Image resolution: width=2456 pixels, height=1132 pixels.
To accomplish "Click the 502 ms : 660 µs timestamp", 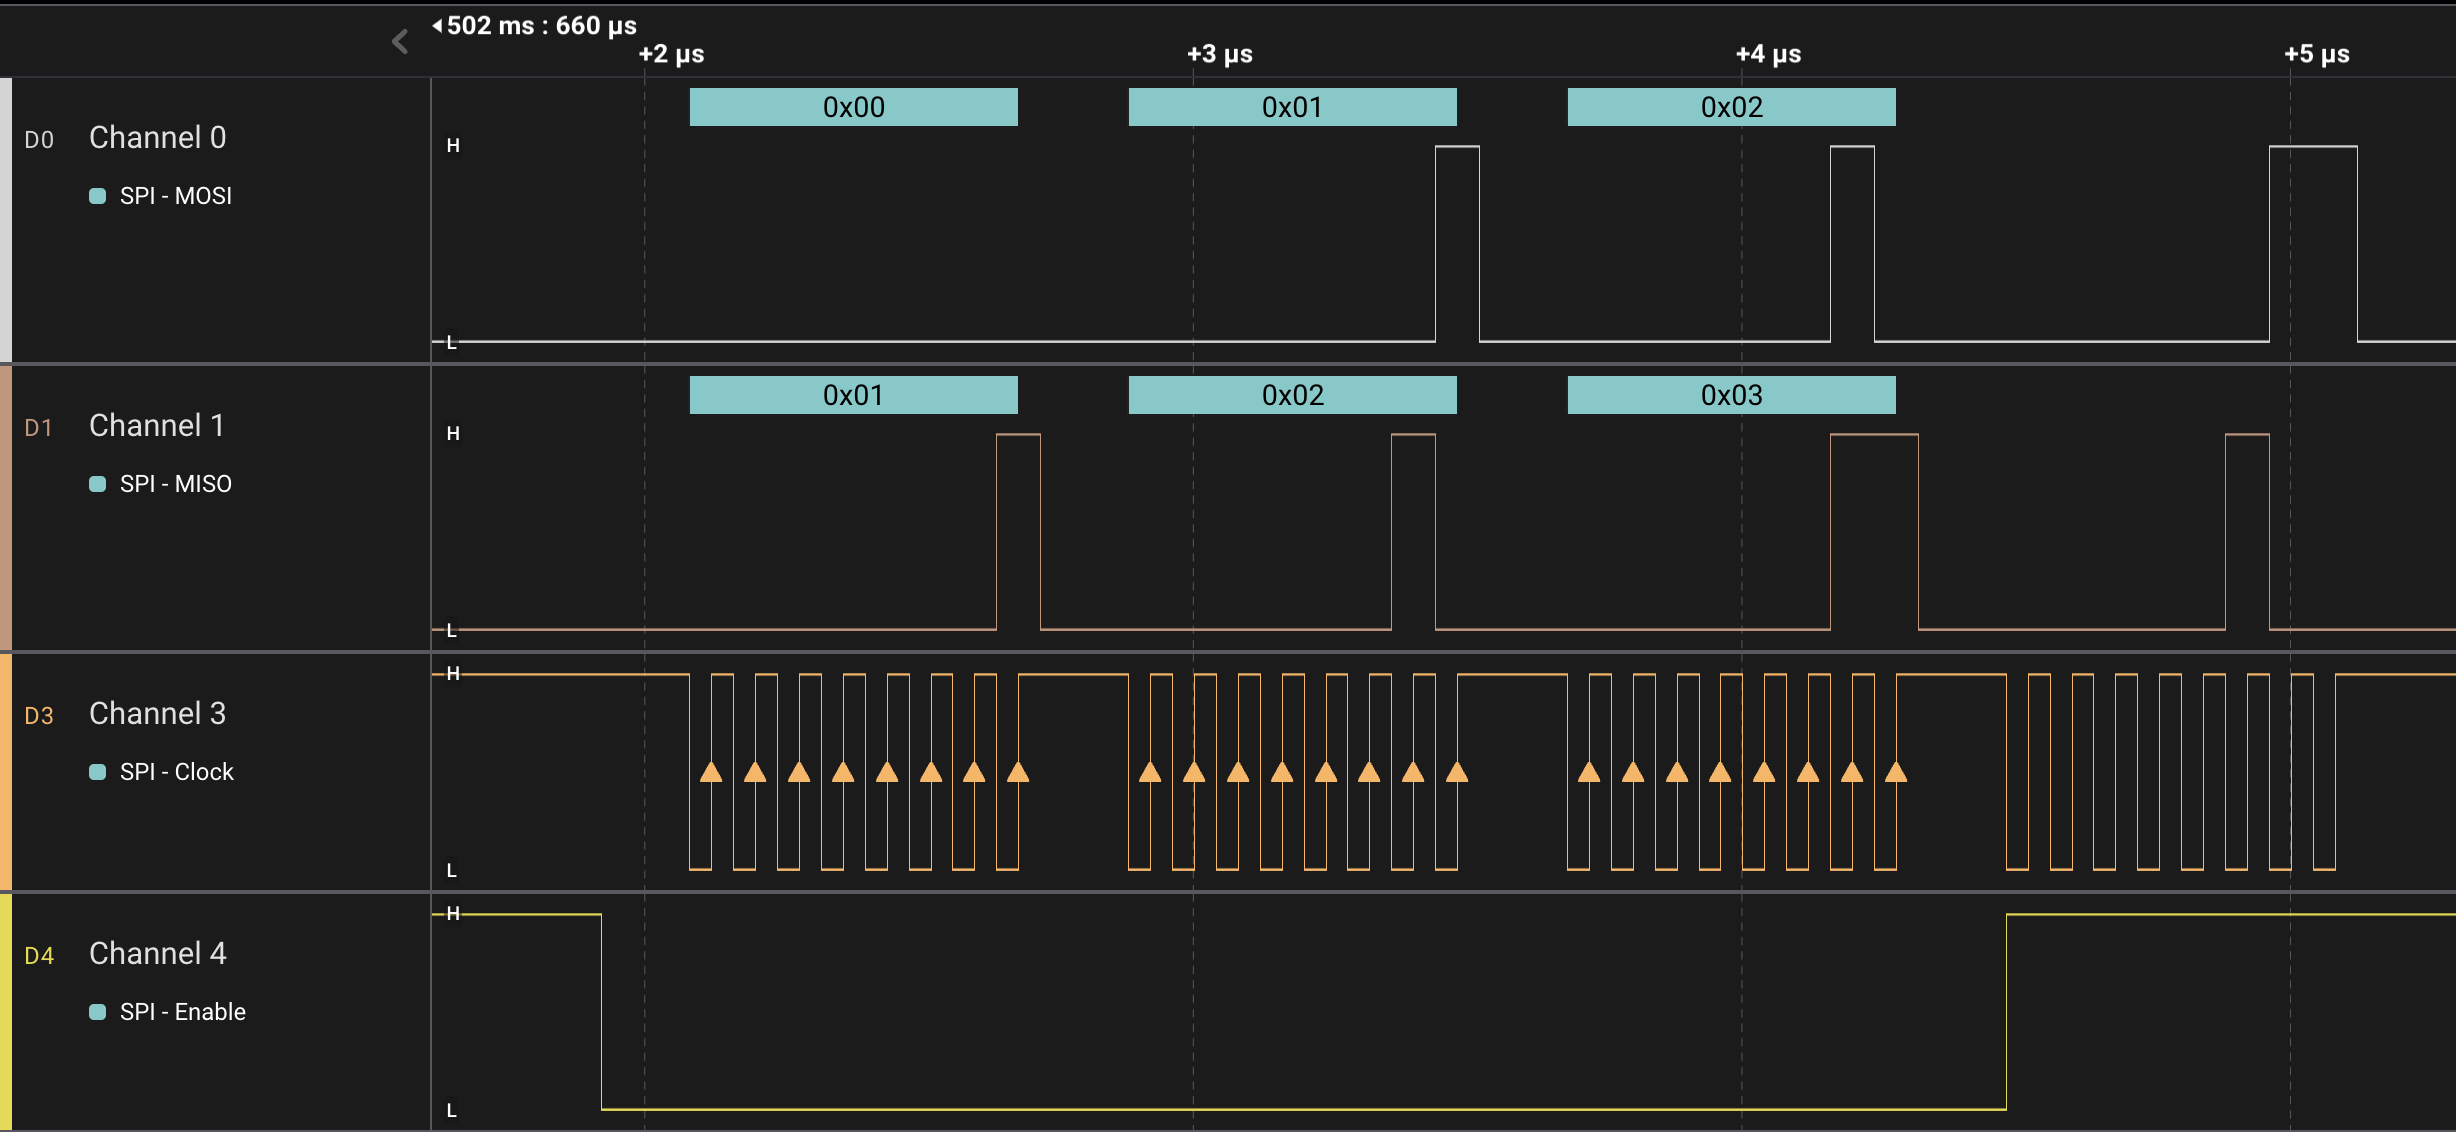I will [x=541, y=25].
